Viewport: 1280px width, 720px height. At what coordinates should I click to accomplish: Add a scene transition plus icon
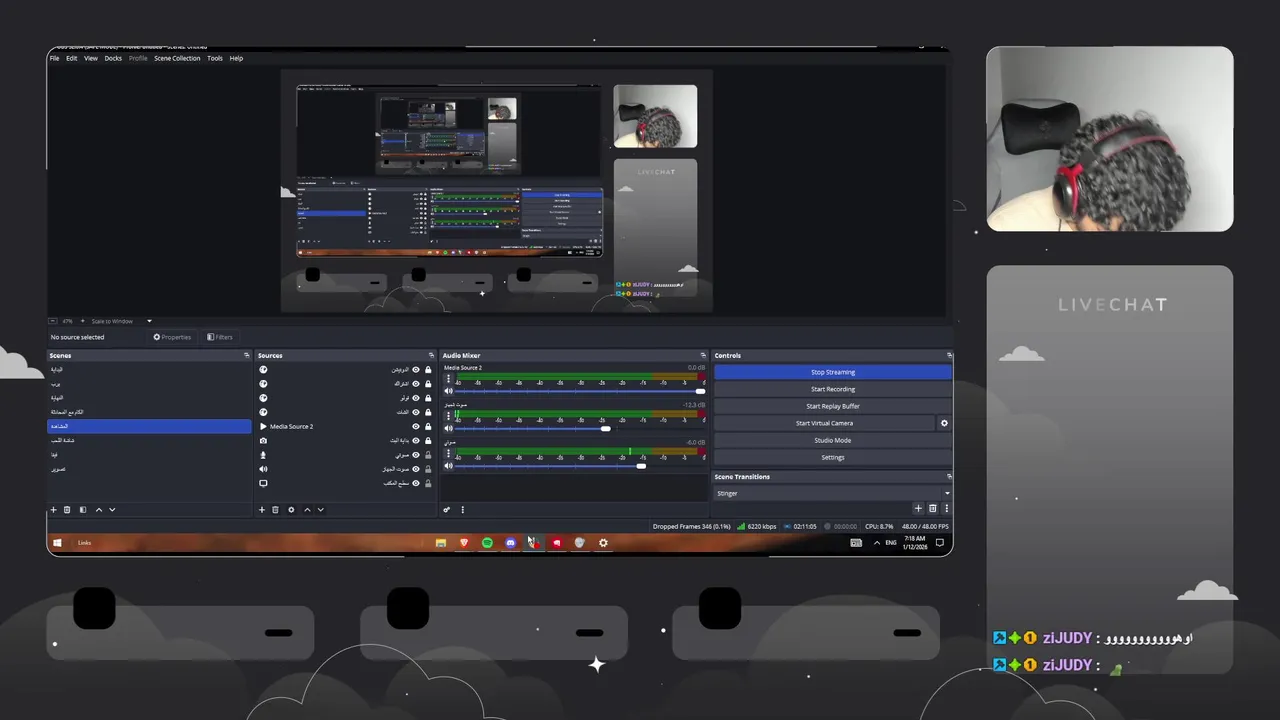919,508
